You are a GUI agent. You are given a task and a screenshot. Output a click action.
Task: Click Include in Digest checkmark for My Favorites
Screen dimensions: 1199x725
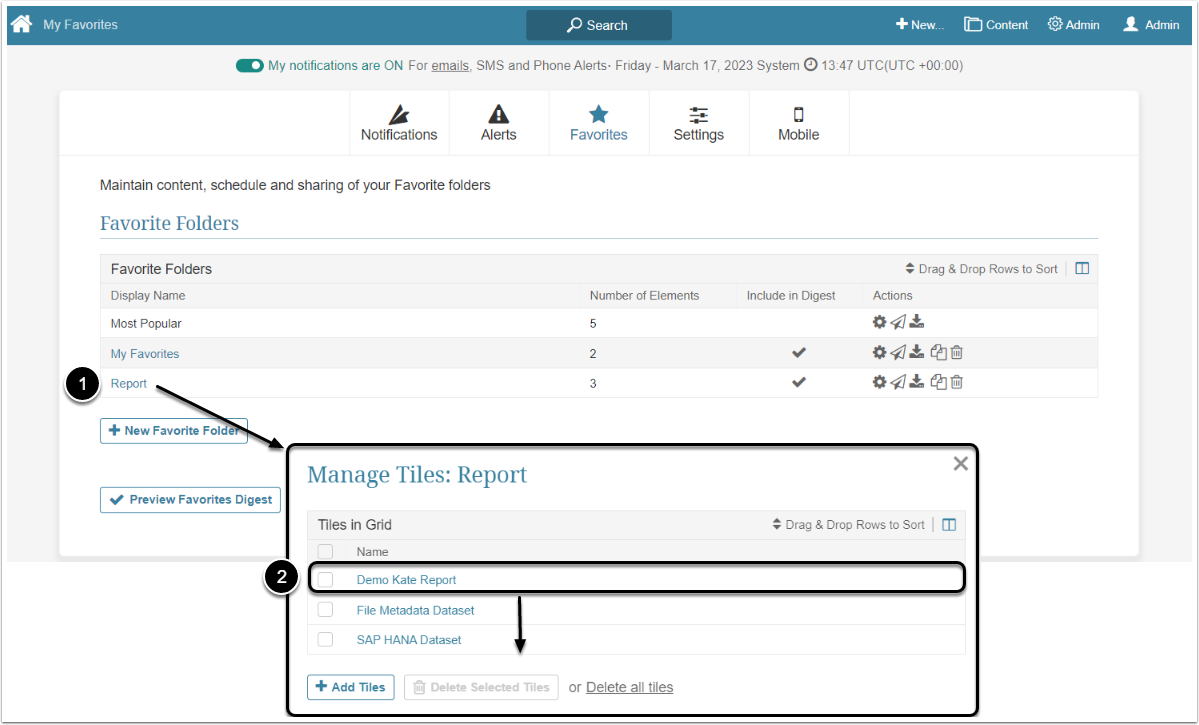point(798,353)
